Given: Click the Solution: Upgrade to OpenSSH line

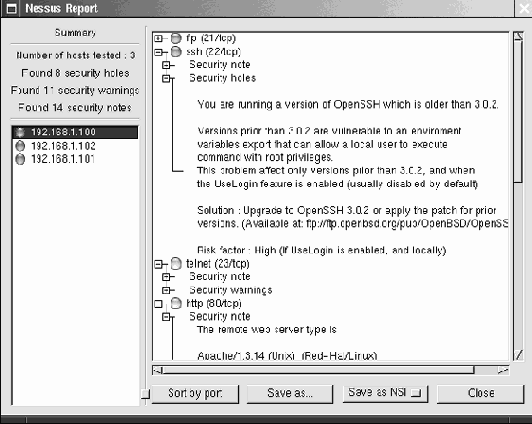Looking at the screenshot, I should pos(347,211).
